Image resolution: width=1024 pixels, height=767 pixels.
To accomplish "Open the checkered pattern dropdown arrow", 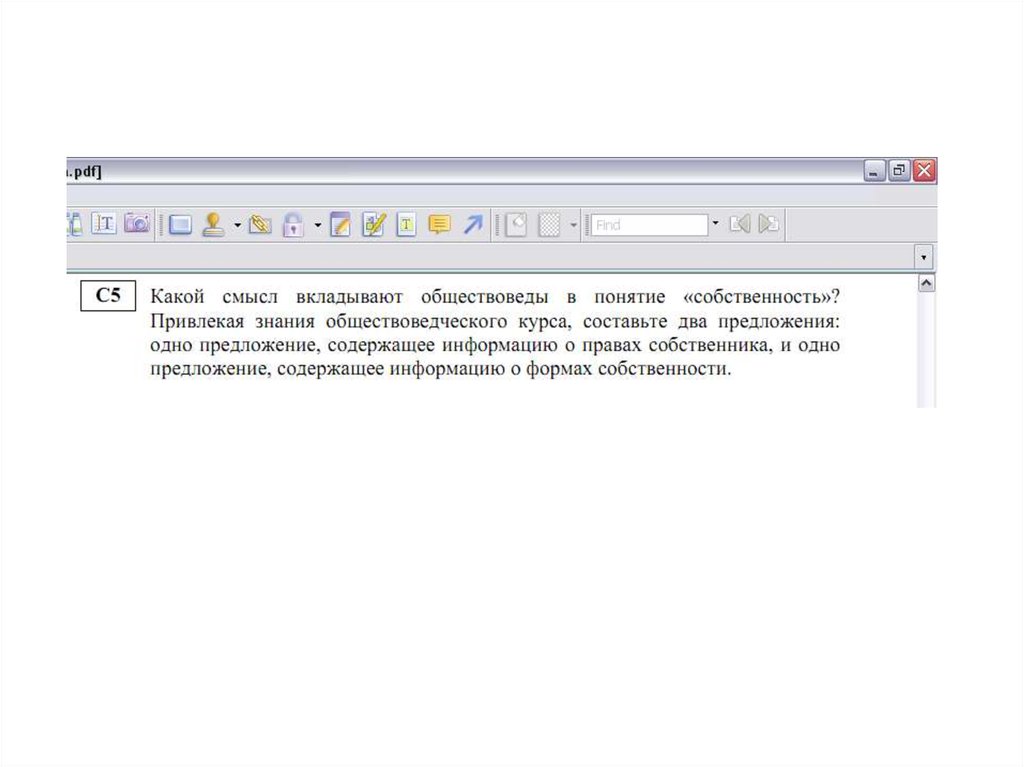I will pyautogui.click(x=573, y=225).
